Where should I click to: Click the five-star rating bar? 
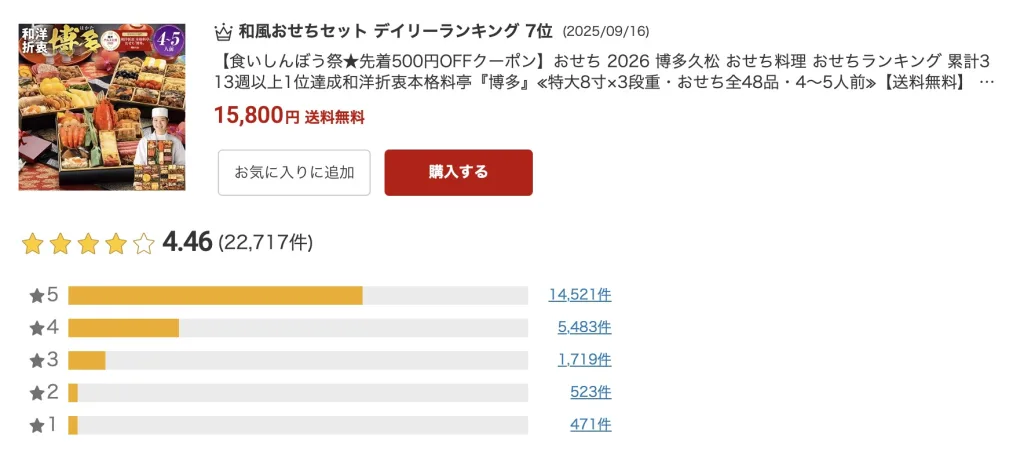(x=297, y=295)
